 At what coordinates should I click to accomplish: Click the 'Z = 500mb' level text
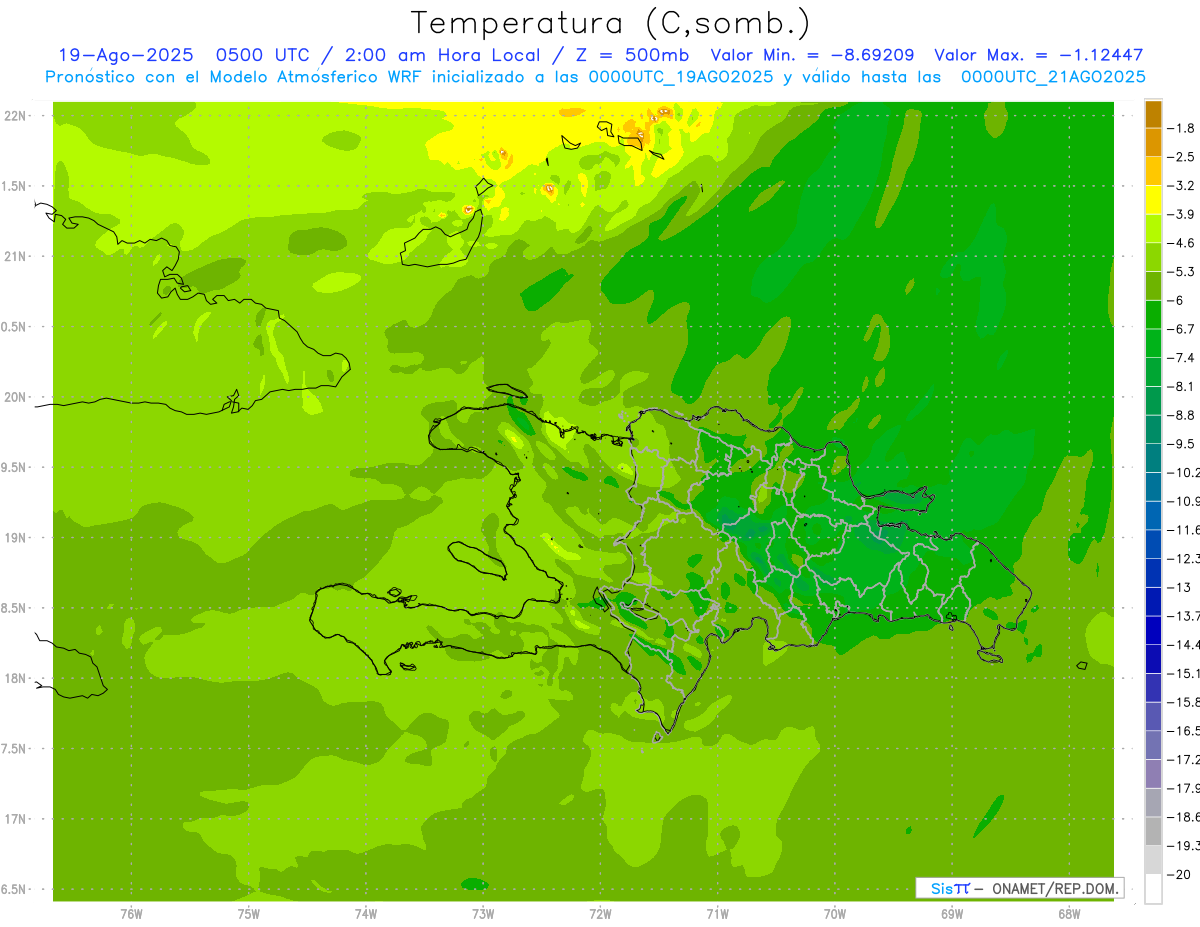click(634, 56)
